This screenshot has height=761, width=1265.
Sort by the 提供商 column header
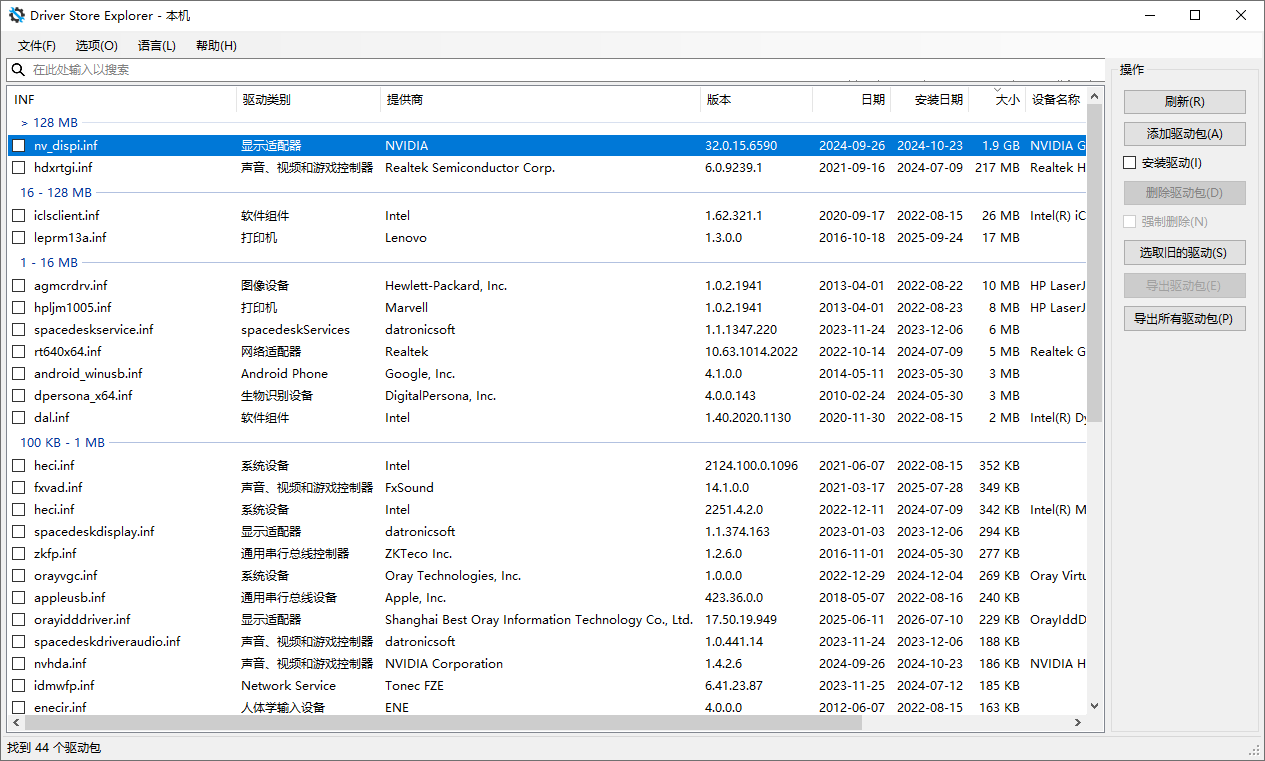coord(540,100)
